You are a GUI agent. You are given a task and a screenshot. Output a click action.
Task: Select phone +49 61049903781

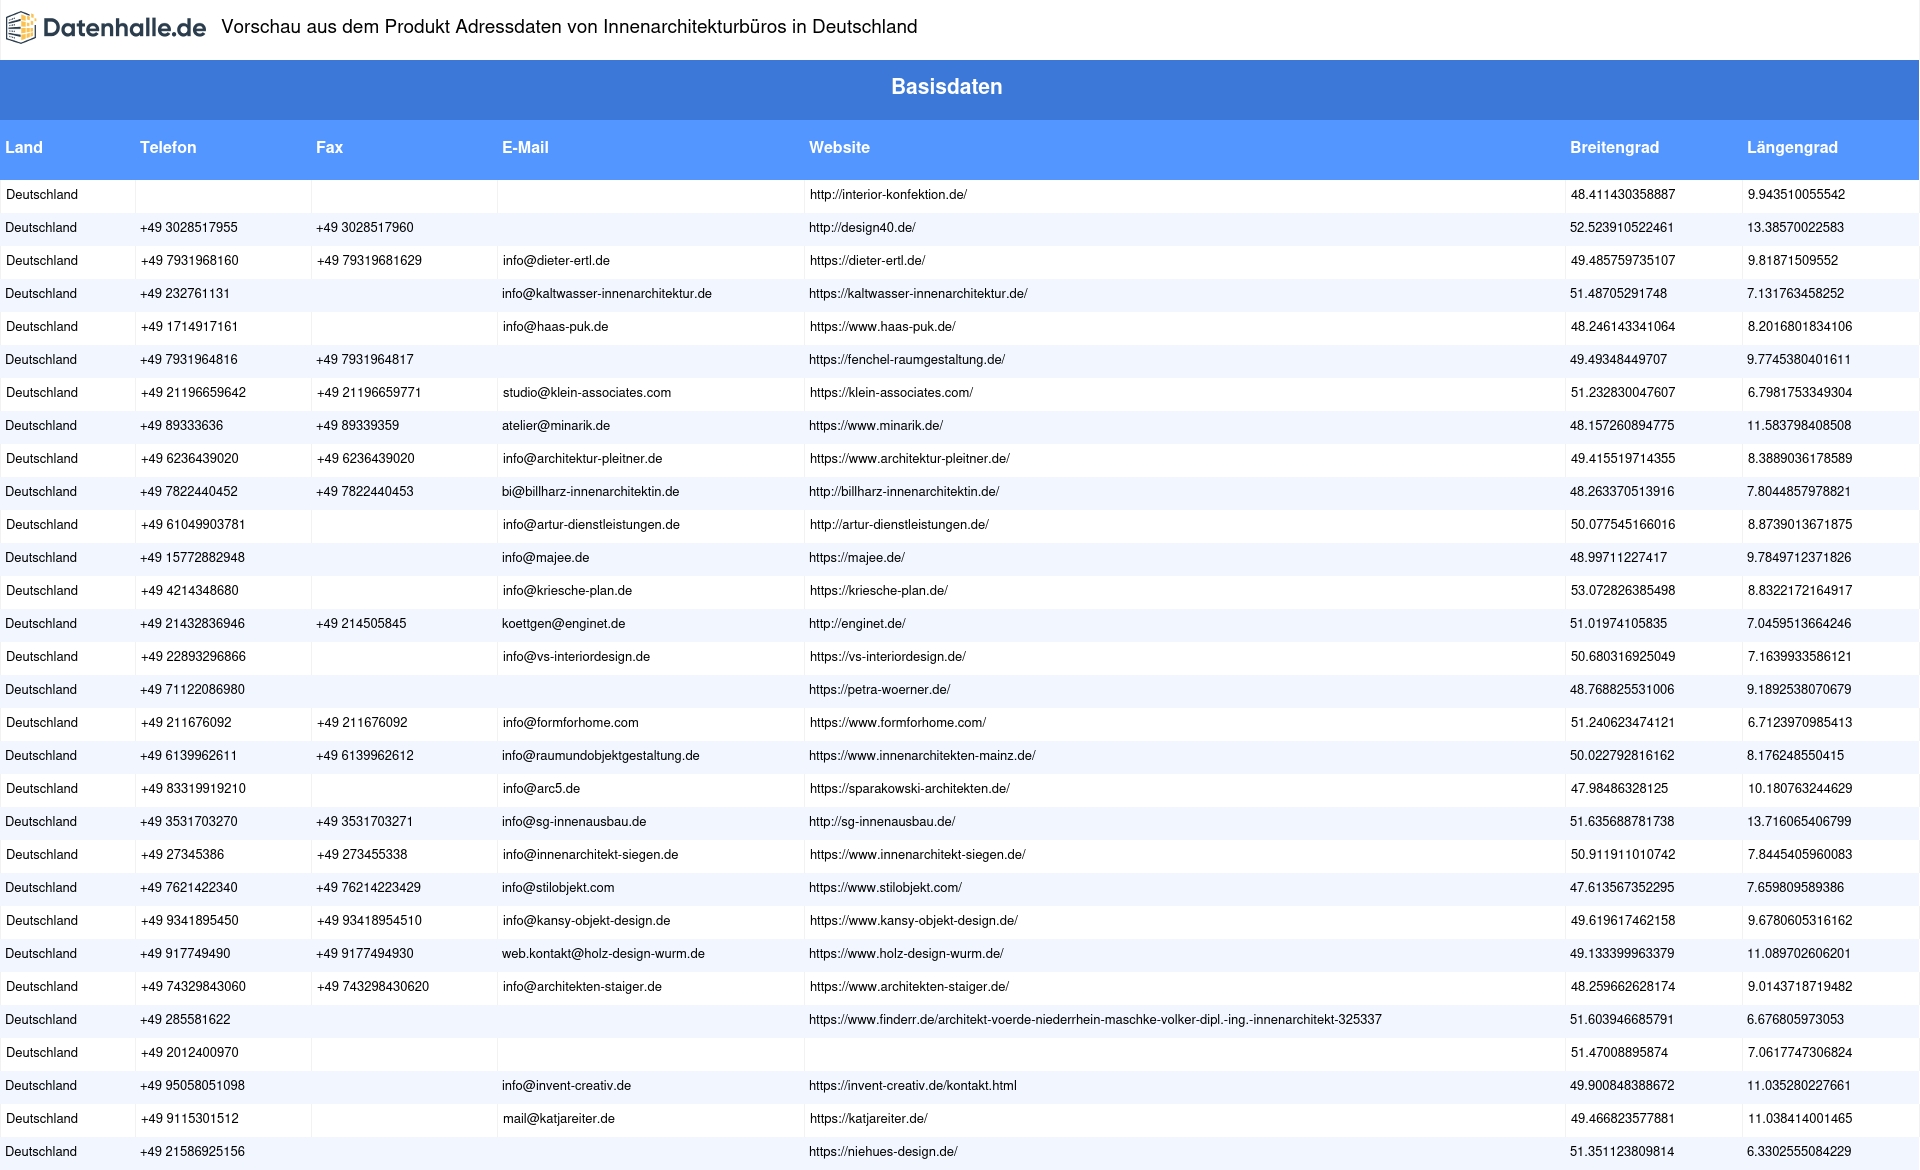[x=193, y=525]
